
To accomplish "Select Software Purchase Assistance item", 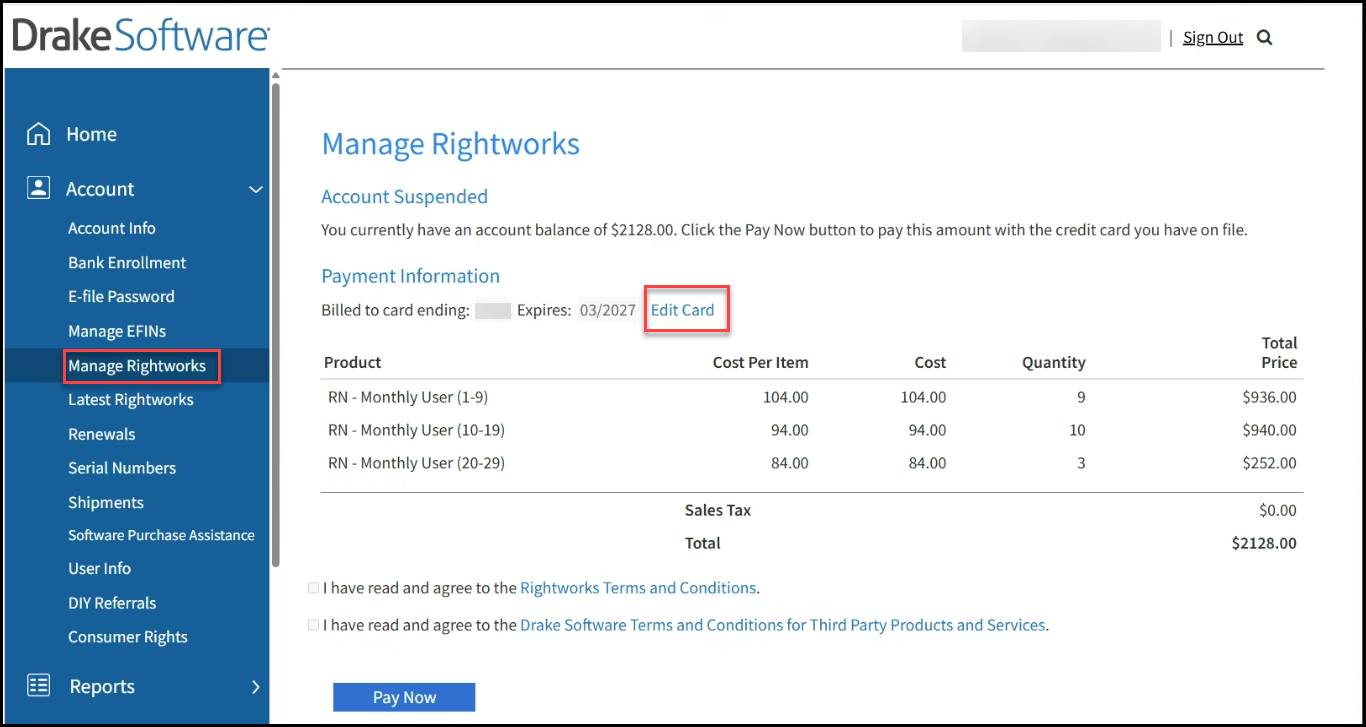I will (x=161, y=535).
